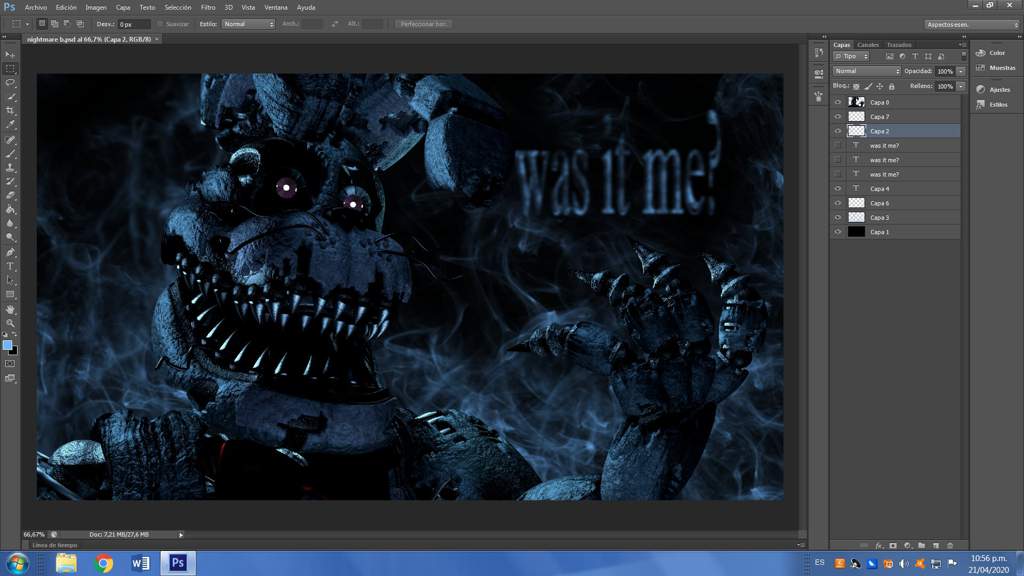The height and width of the screenshot is (576, 1024).
Task: Open Google Chrome from the taskbar
Action: [x=103, y=563]
